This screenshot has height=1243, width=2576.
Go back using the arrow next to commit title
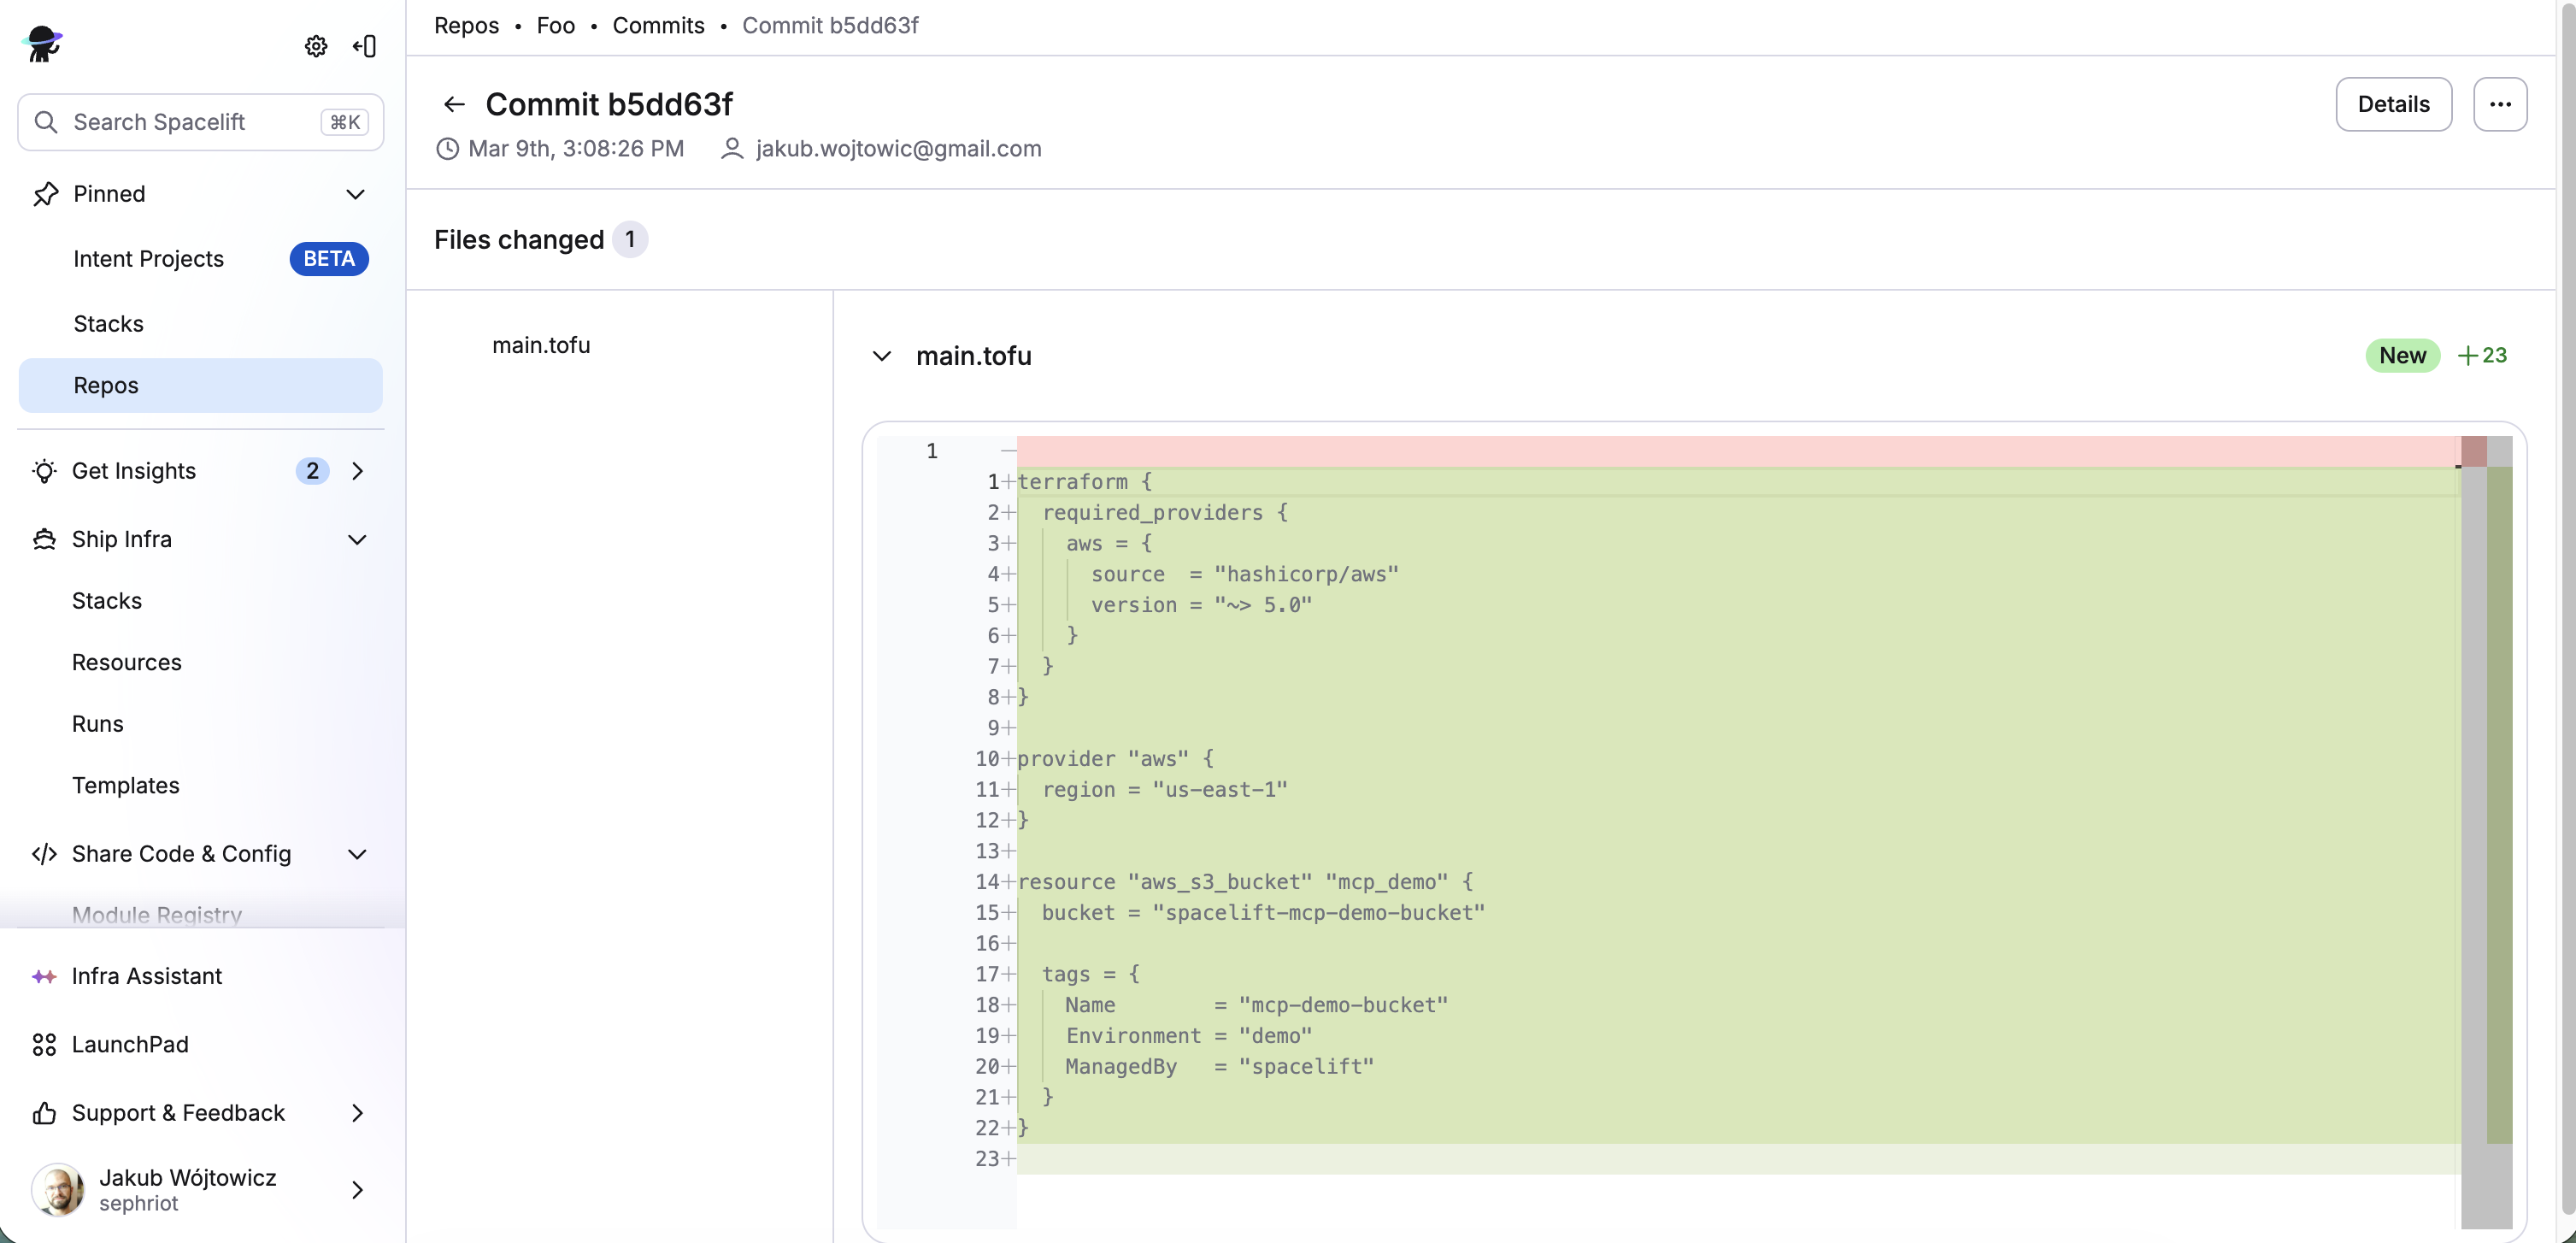click(x=454, y=104)
